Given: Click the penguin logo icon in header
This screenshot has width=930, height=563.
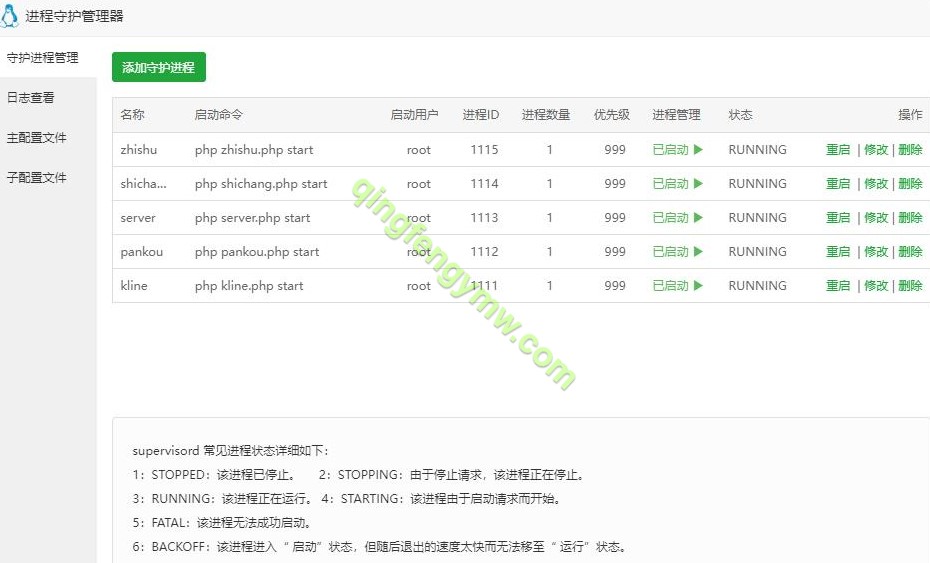Looking at the screenshot, I should [x=12, y=17].
